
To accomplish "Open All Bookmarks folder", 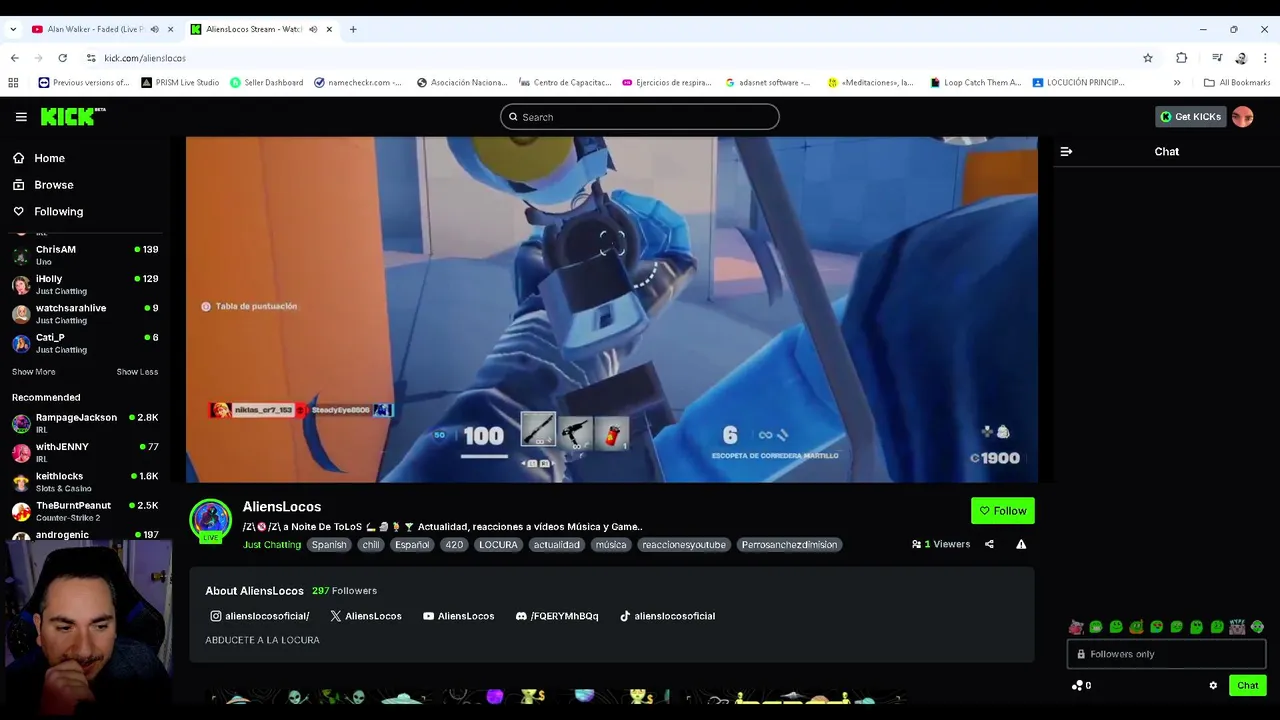I will (1237, 83).
